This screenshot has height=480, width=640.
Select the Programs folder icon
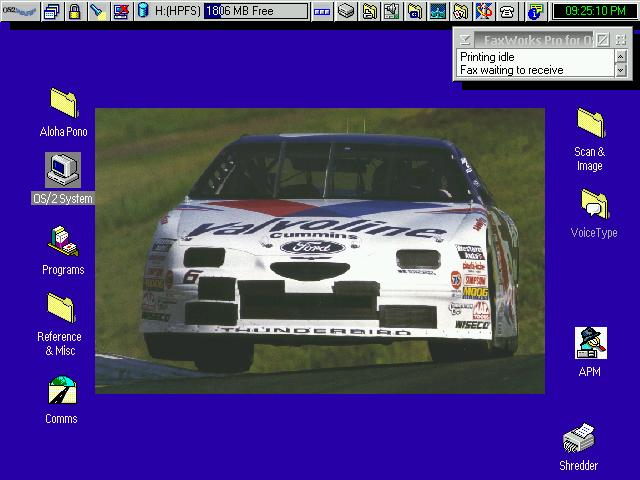pos(63,242)
